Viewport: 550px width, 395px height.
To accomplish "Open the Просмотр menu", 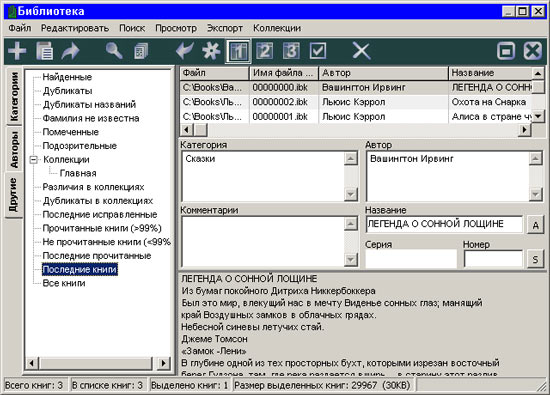I will click(176, 28).
